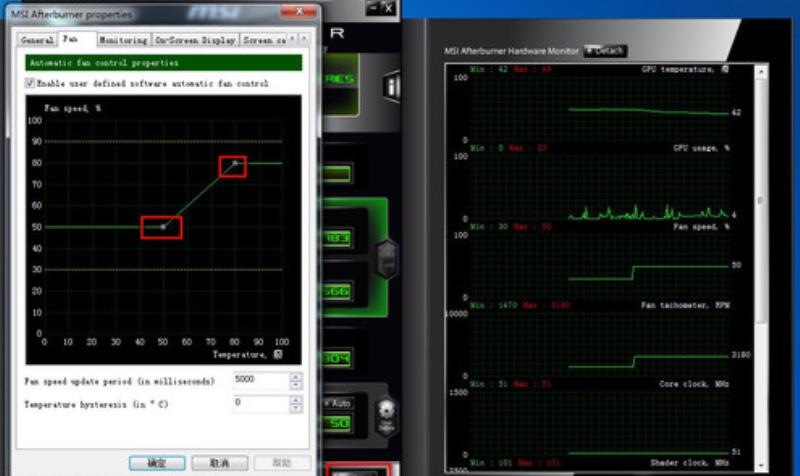
Task: Increase the temperature hysteresis value
Action: (x=296, y=400)
